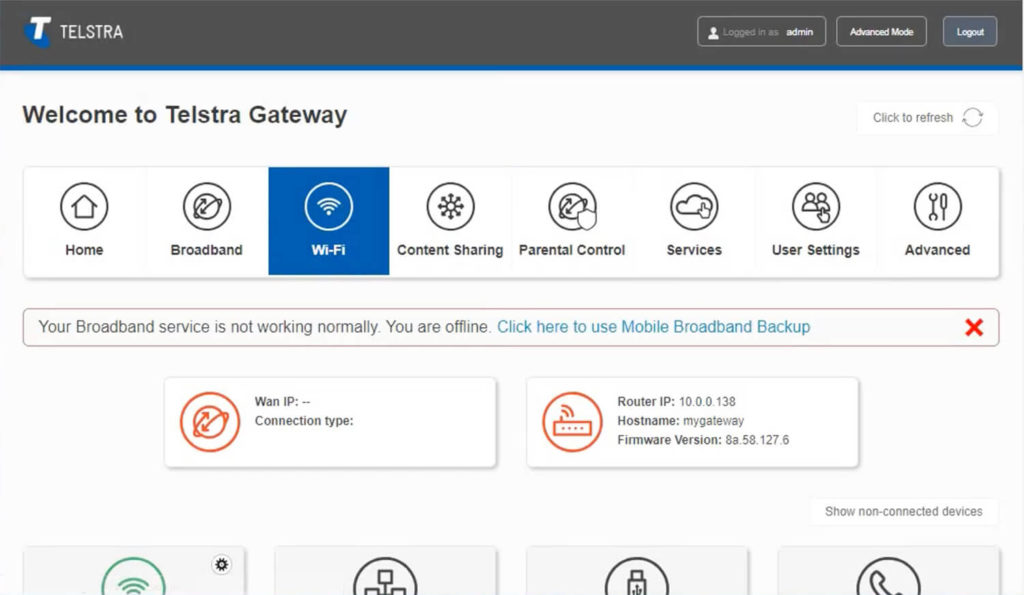Open Broadband settings via its icon

pyautogui.click(x=206, y=206)
